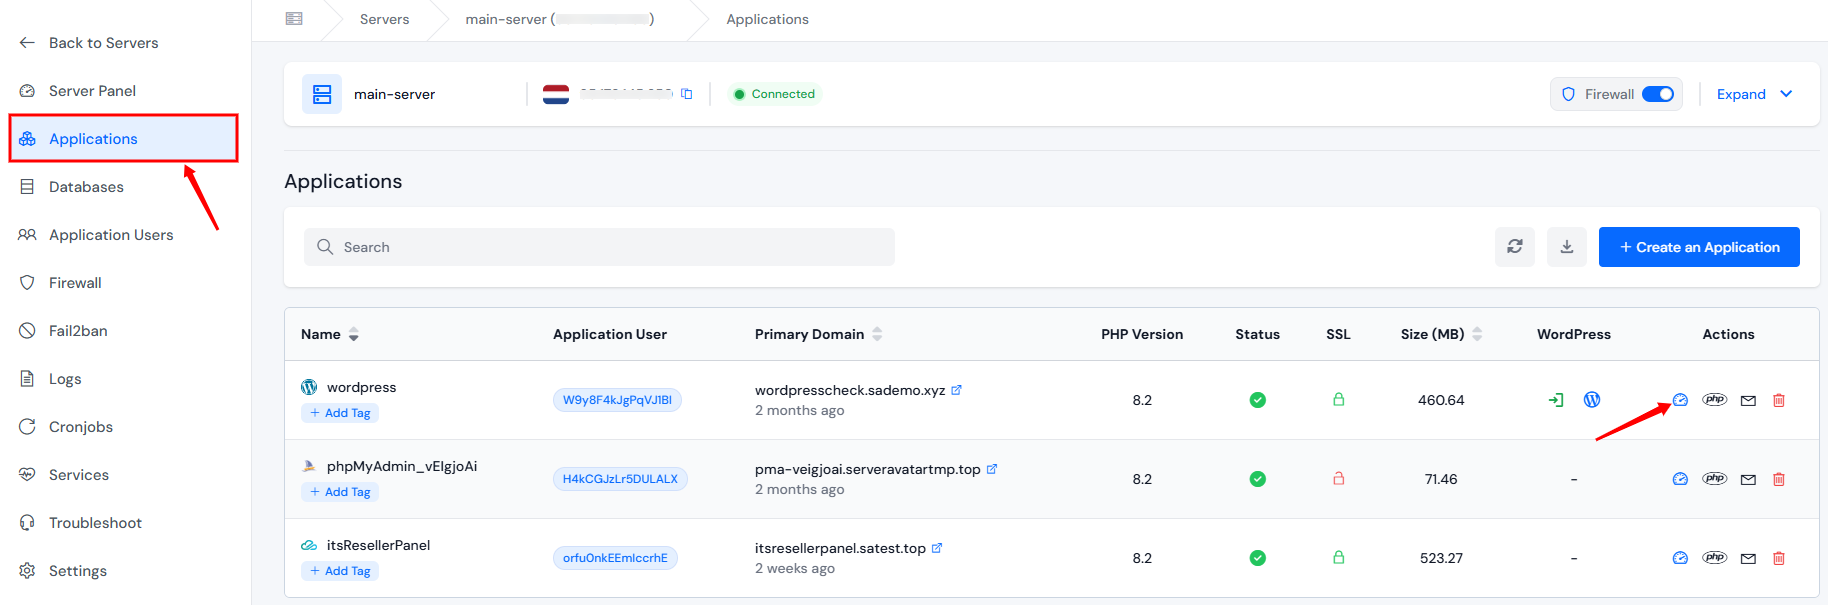Focus the application Search field
1828x605 pixels.
(599, 247)
